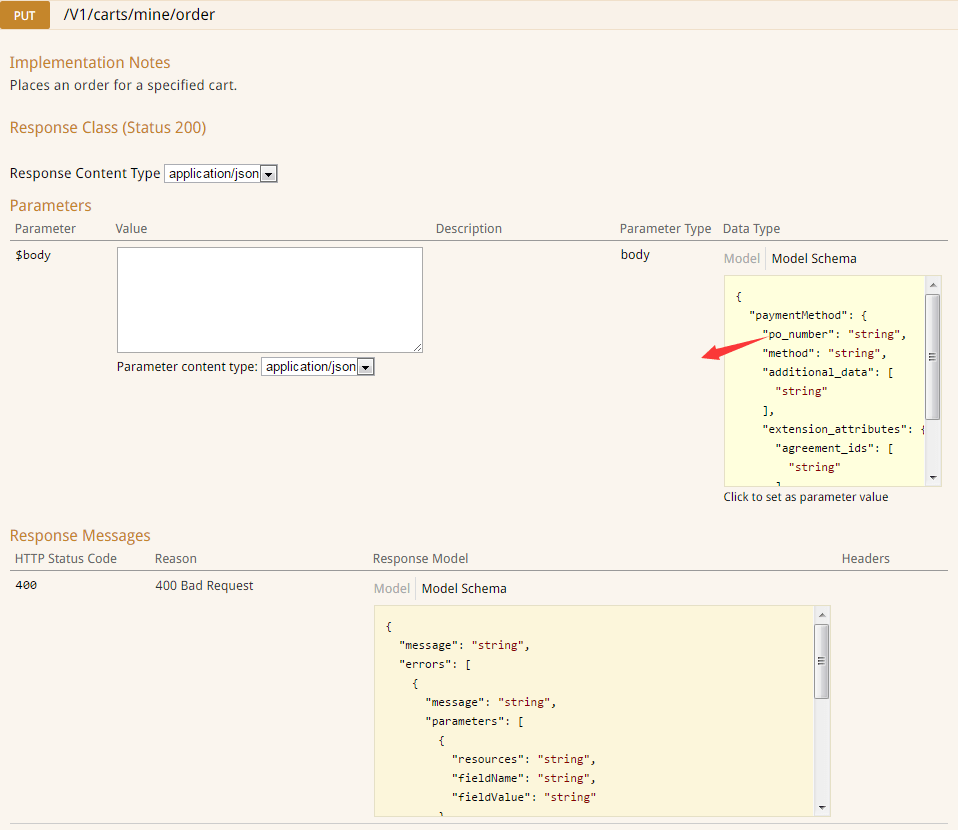
Task: Click the Parameter content type dropdown arrow
Action: [366, 366]
